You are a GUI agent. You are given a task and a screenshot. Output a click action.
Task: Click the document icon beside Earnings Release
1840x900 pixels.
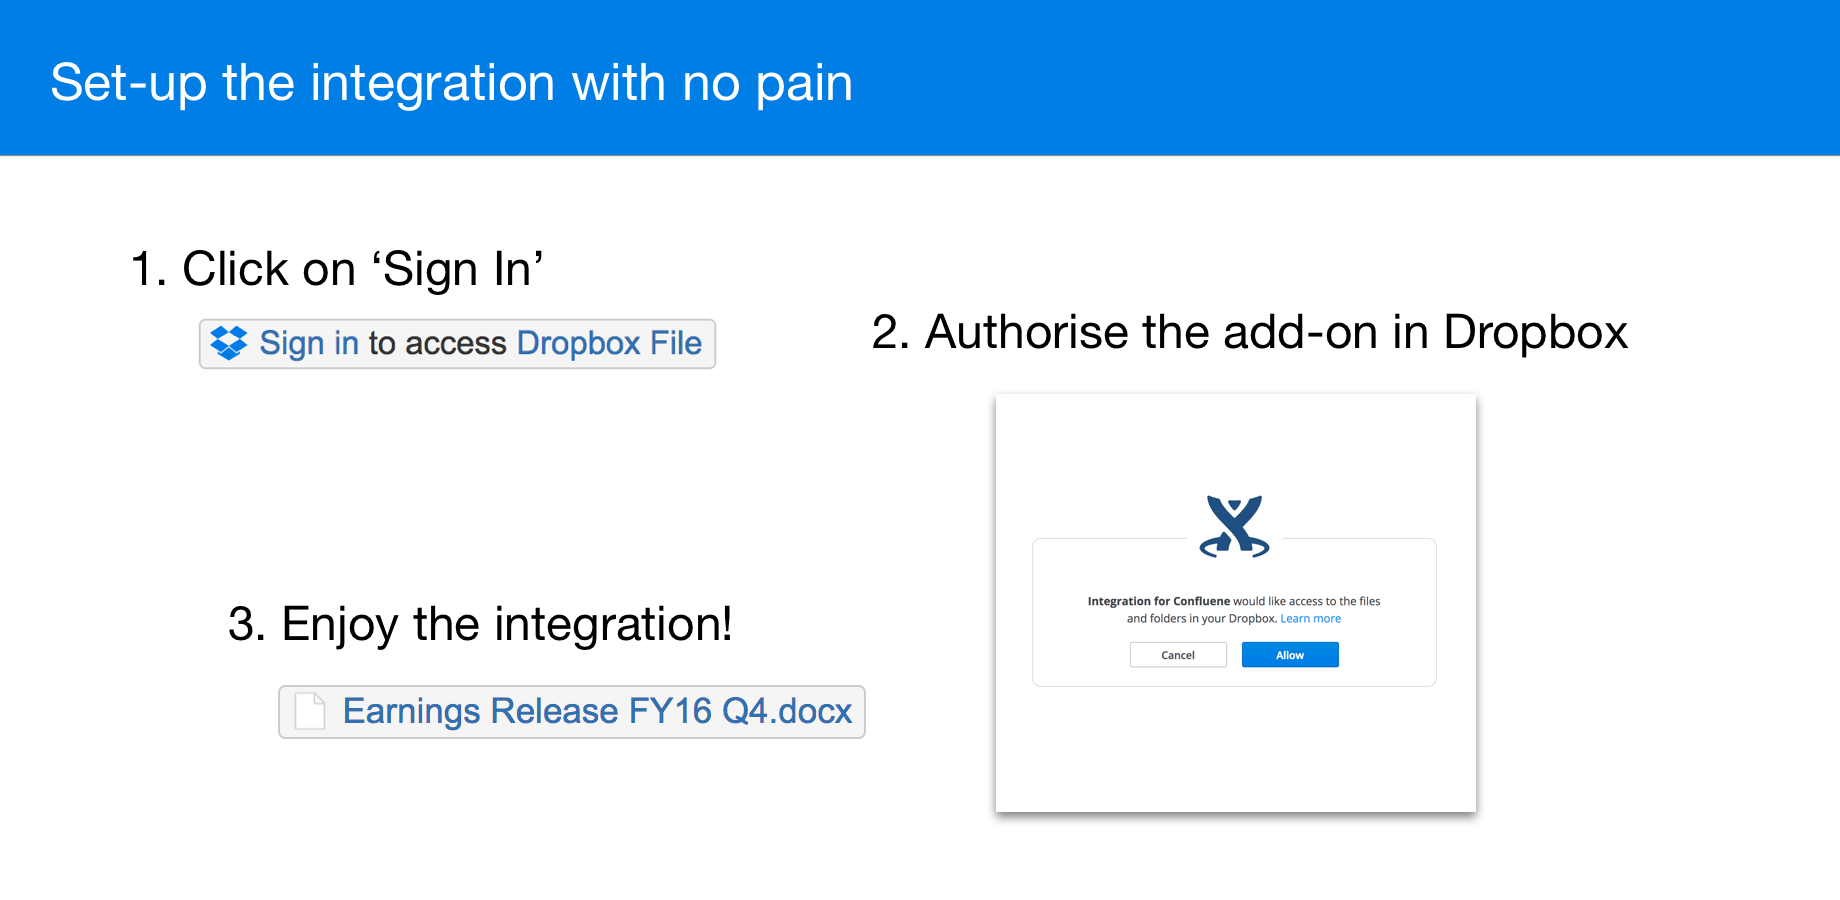[x=310, y=711]
